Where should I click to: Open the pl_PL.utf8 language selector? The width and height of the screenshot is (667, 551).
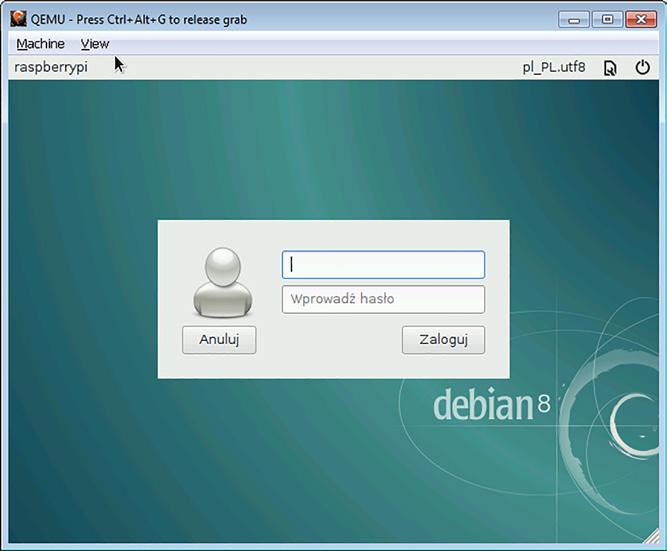pos(554,67)
